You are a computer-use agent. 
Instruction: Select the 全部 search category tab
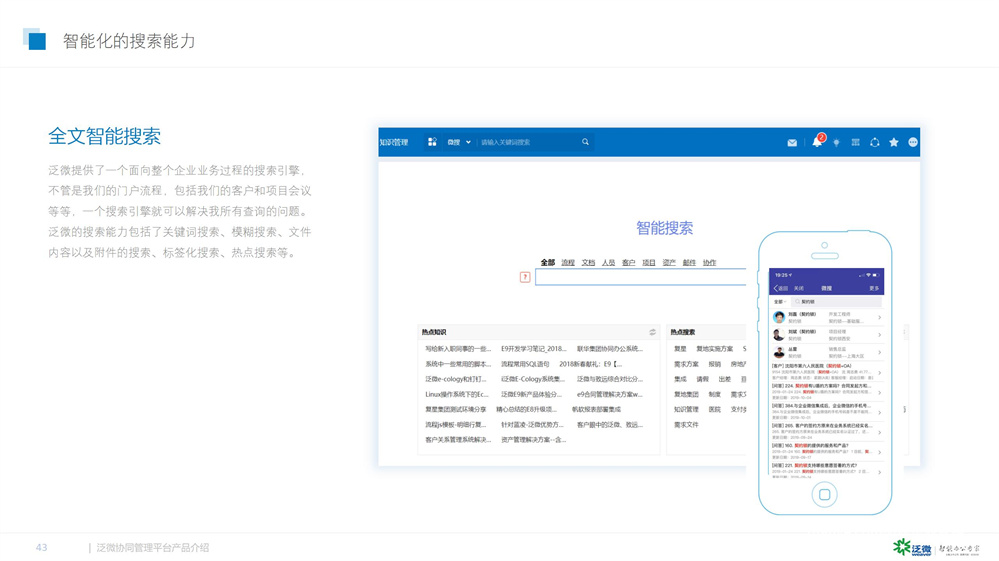click(x=547, y=262)
